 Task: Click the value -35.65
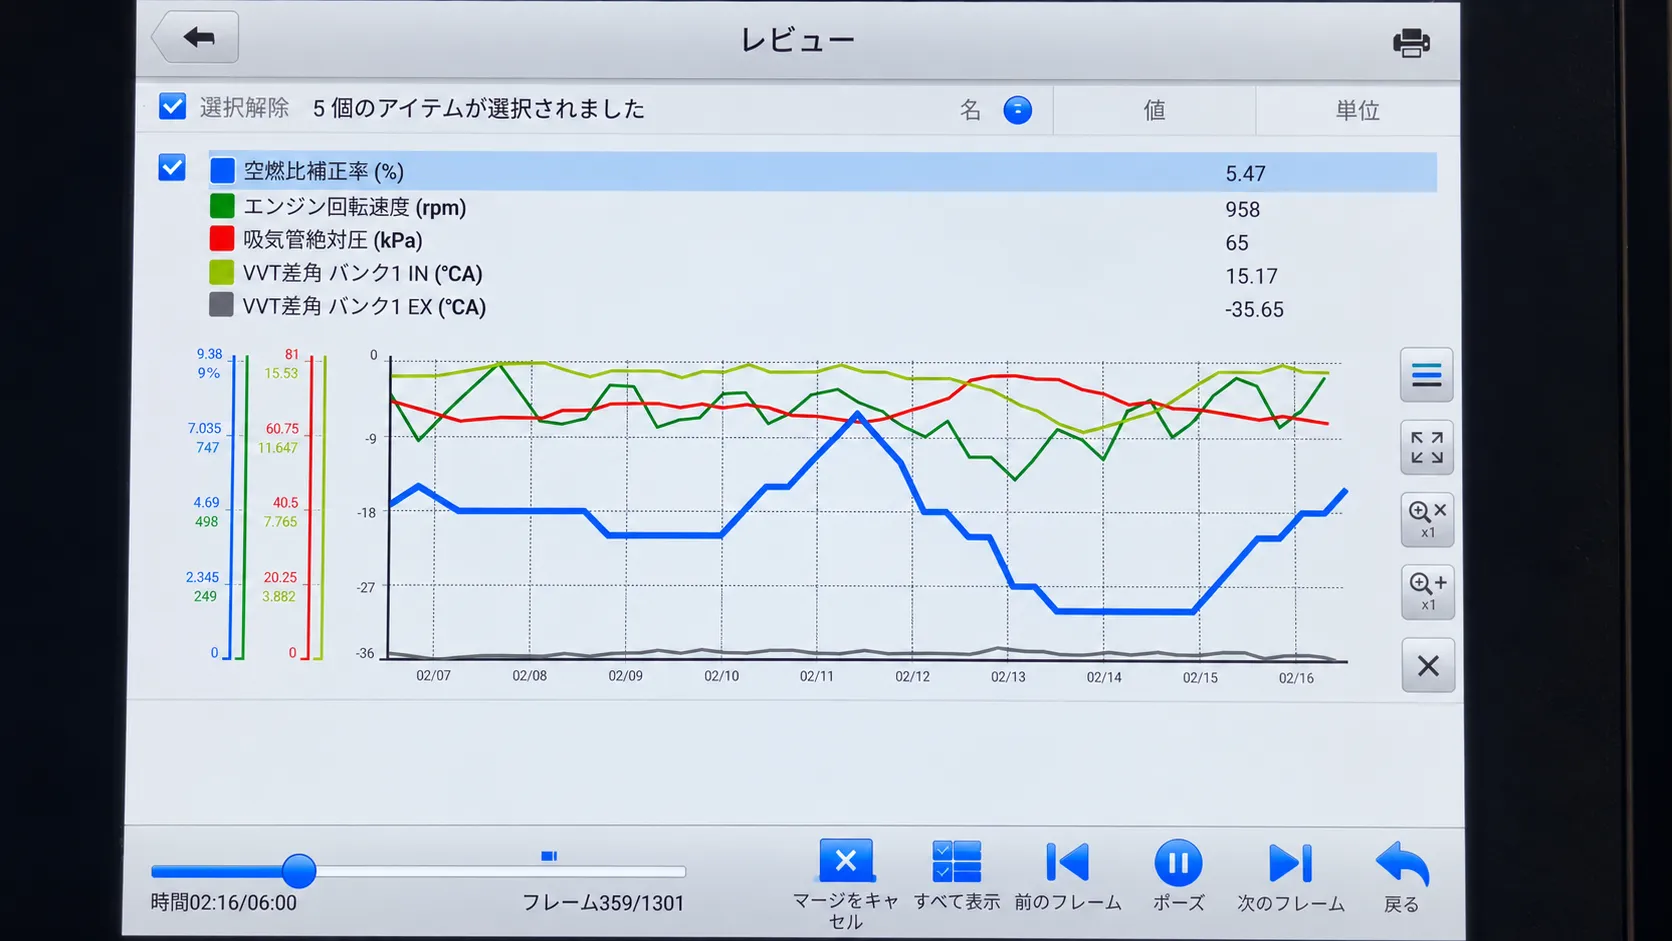(1254, 310)
